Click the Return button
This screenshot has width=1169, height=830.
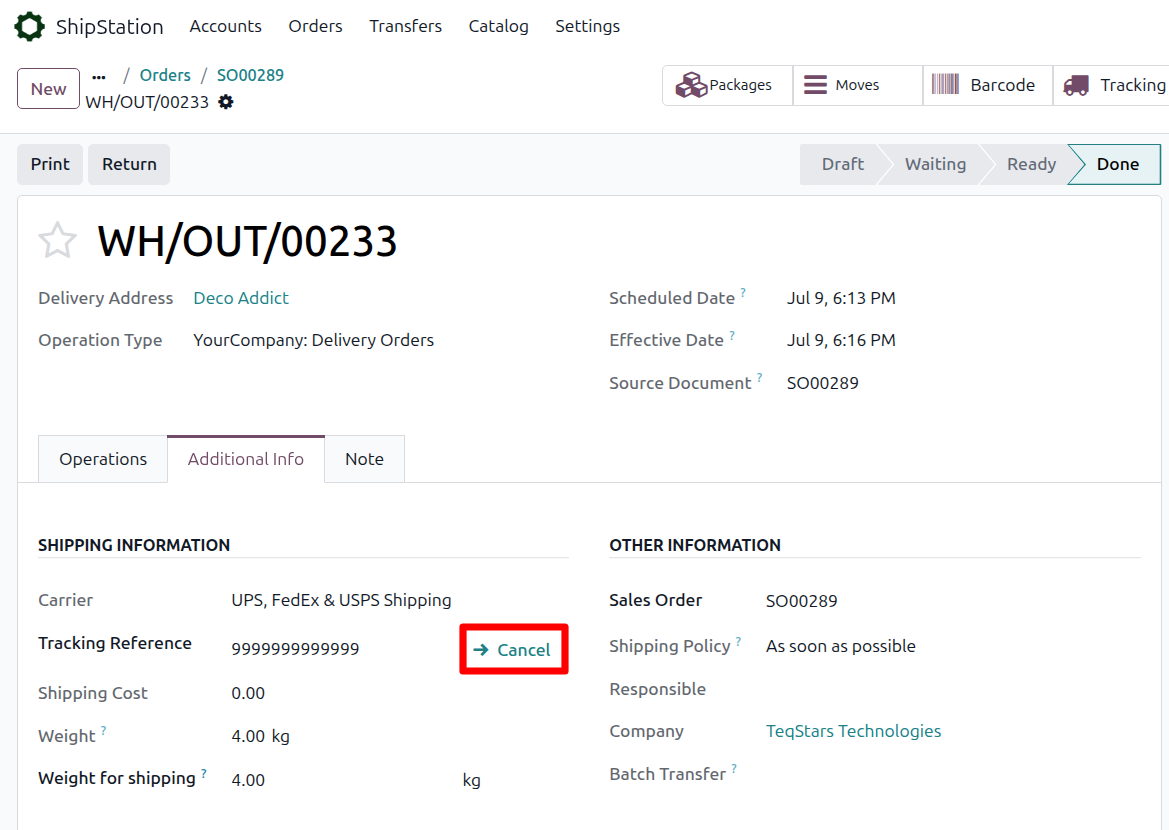click(129, 164)
